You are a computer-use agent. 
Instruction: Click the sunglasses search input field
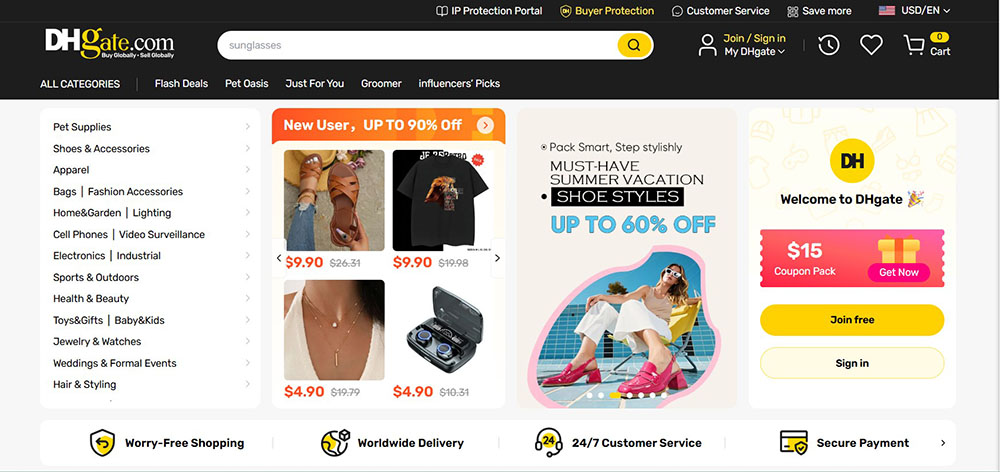(x=417, y=45)
